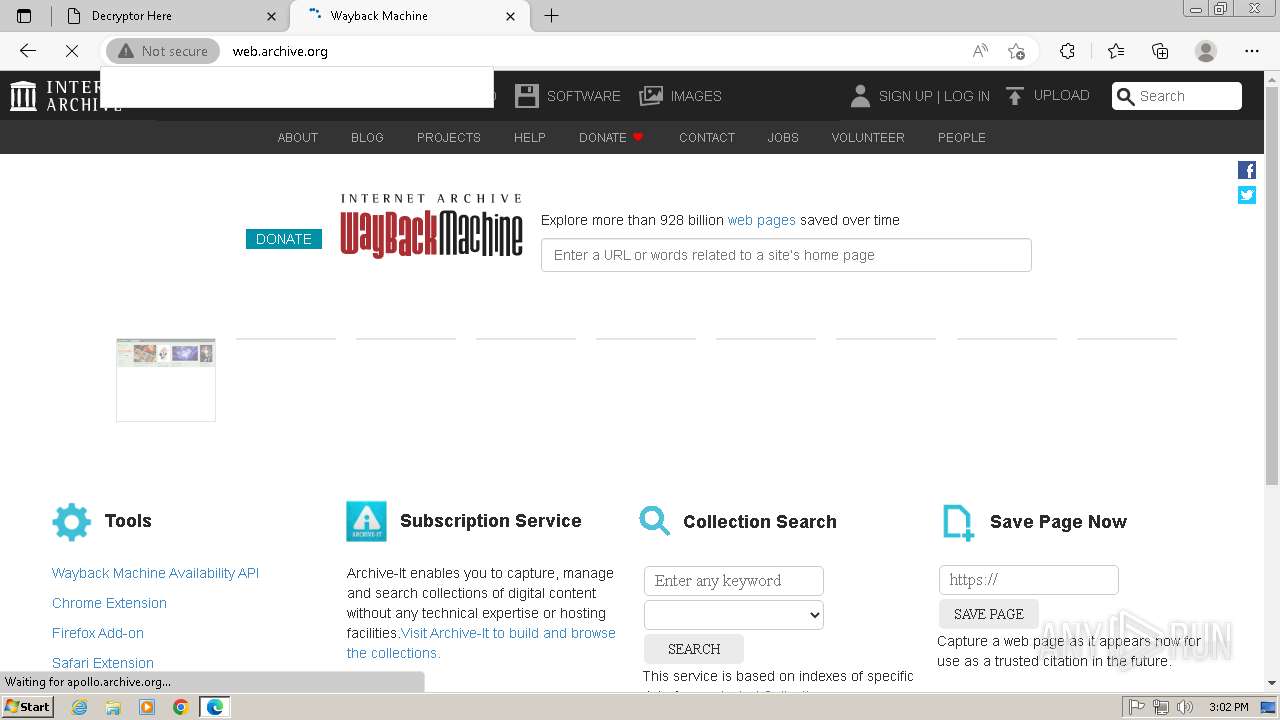
Task: Add this page to favorites
Action: coord(1016,51)
